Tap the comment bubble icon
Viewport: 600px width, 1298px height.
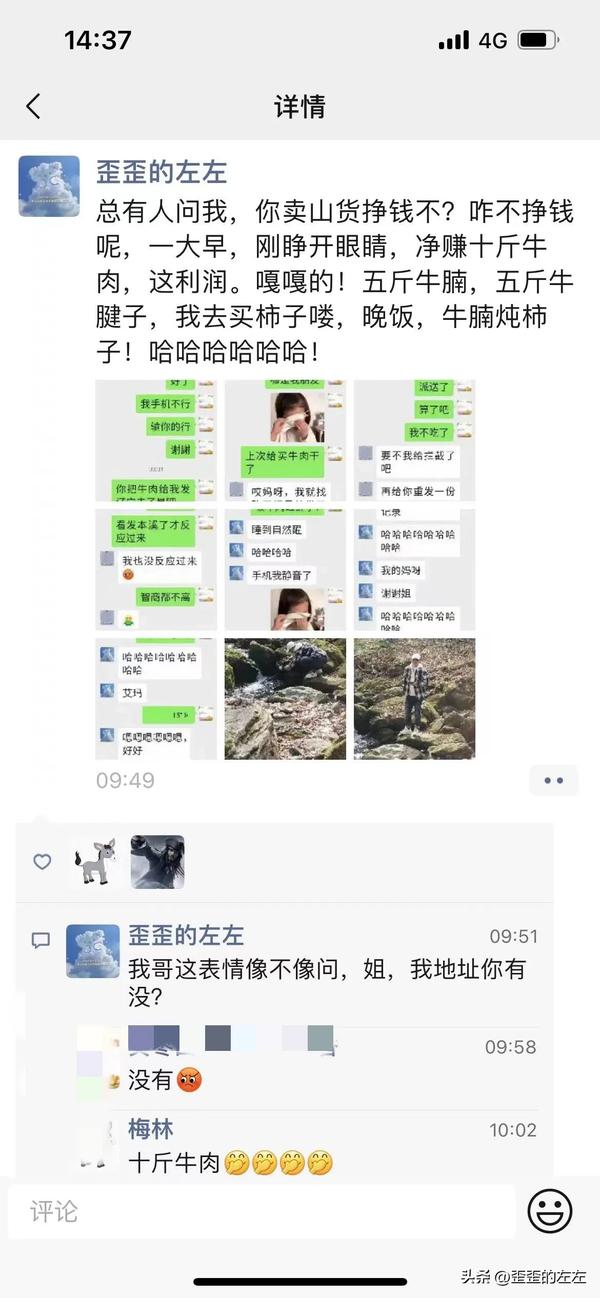coord(41,940)
